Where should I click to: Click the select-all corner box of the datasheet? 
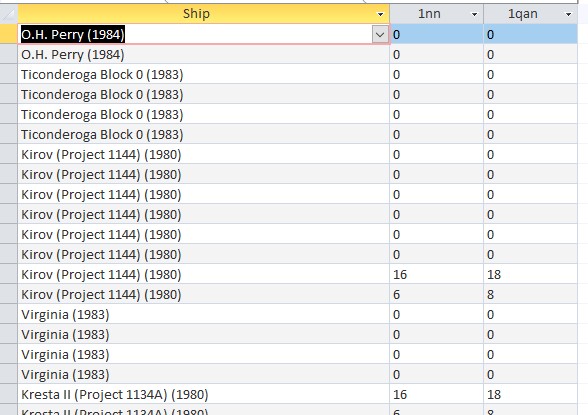coord(9,14)
